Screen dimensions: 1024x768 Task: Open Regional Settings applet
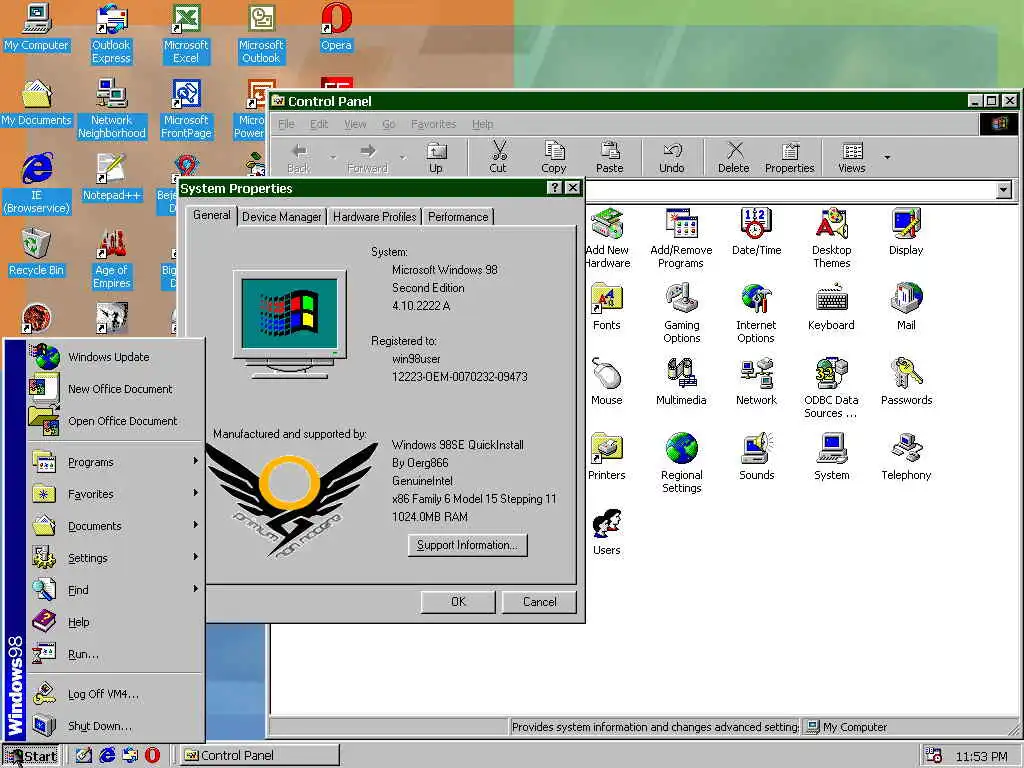click(x=681, y=463)
